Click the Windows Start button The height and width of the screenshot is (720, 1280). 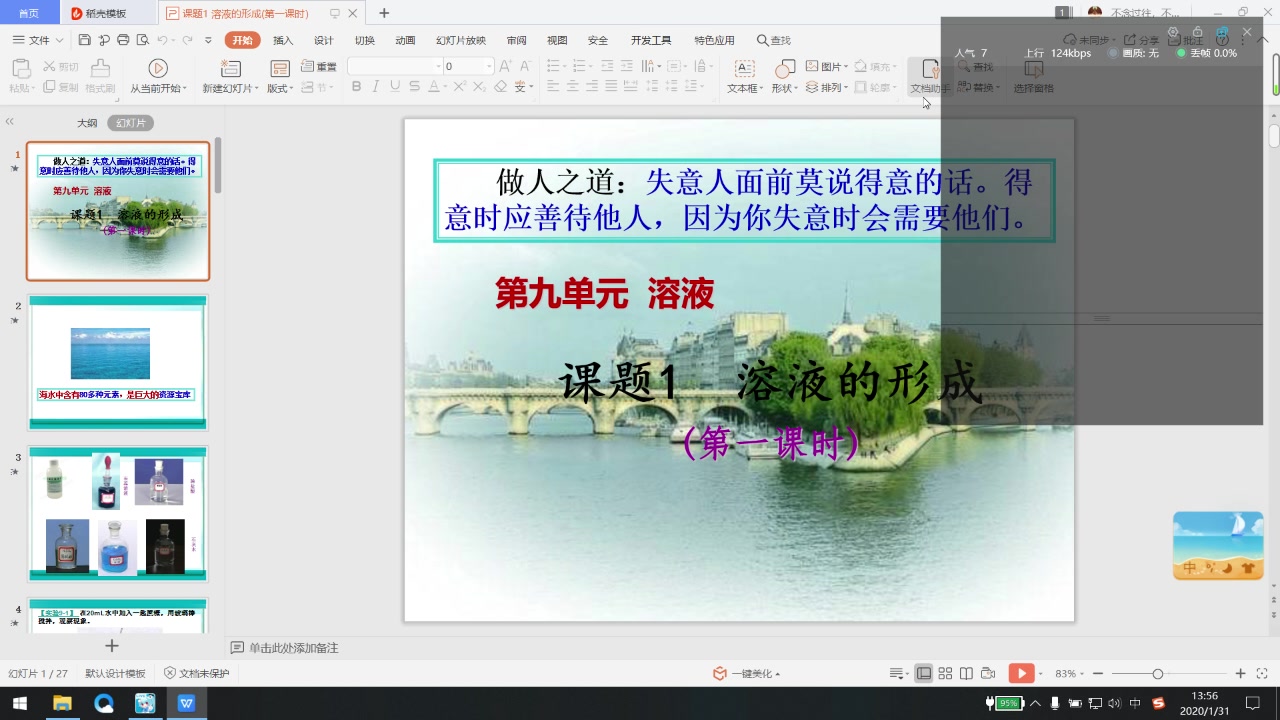19,703
